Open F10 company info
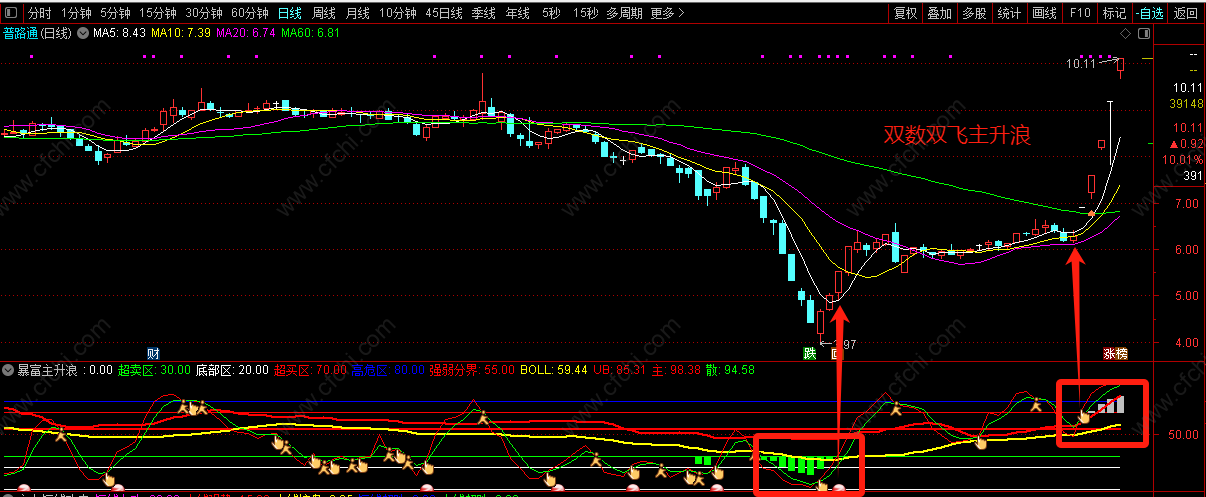This screenshot has width=1206, height=497. pyautogui.click(x=1080, y=14)
